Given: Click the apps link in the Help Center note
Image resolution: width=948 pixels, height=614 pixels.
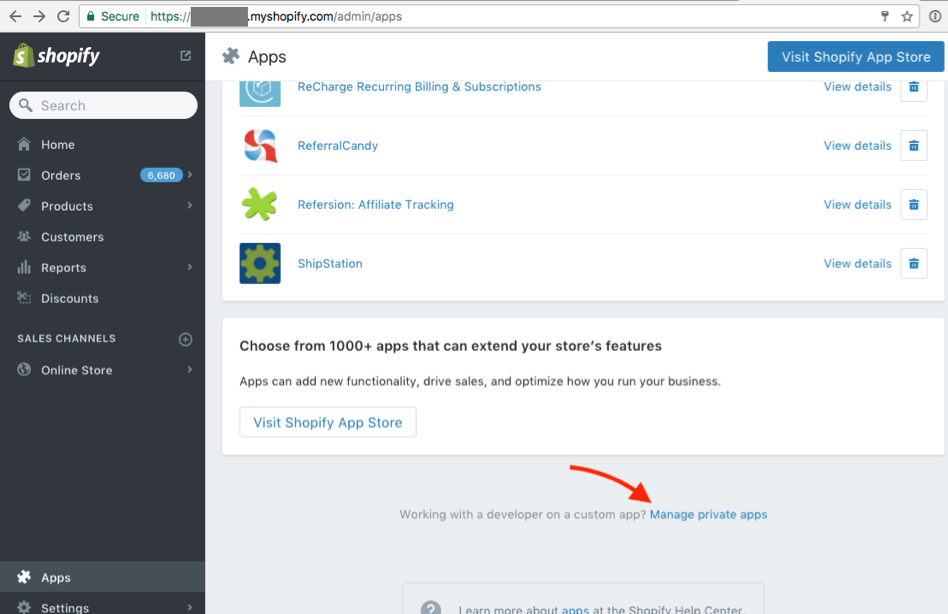Looking at the screenshot, I should coord(575,609).
